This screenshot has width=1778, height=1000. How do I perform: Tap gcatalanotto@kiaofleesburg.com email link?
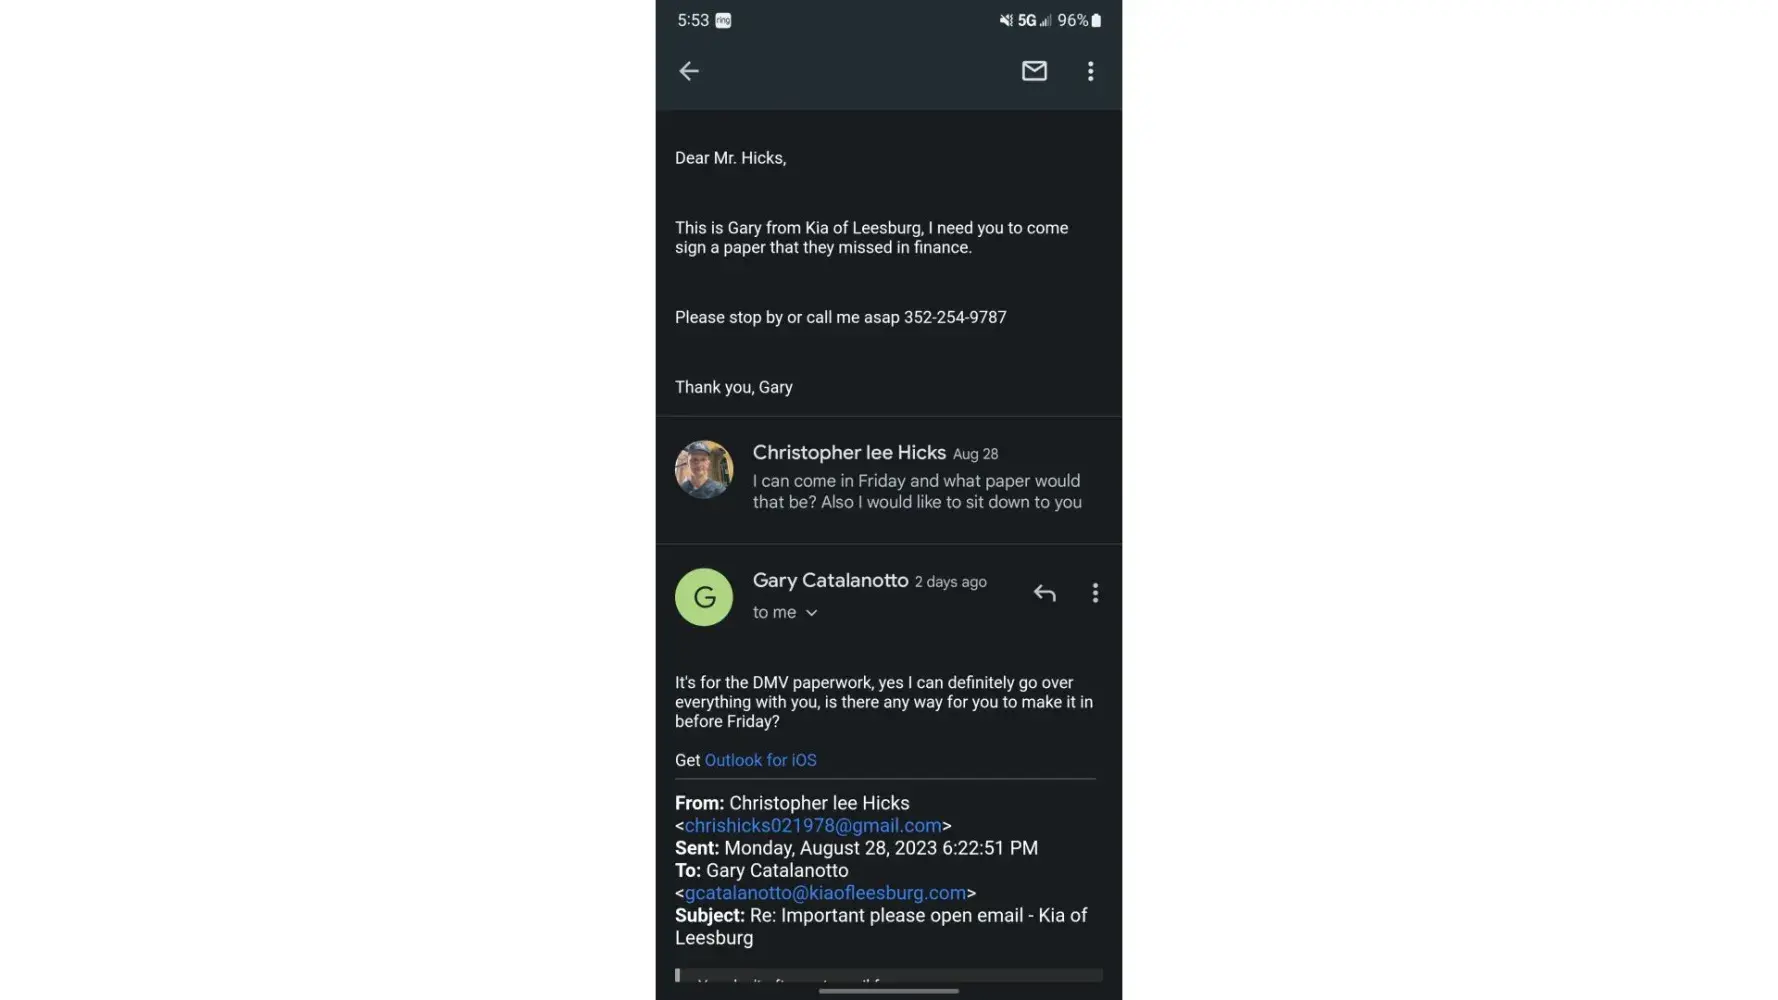coord(825,893)
